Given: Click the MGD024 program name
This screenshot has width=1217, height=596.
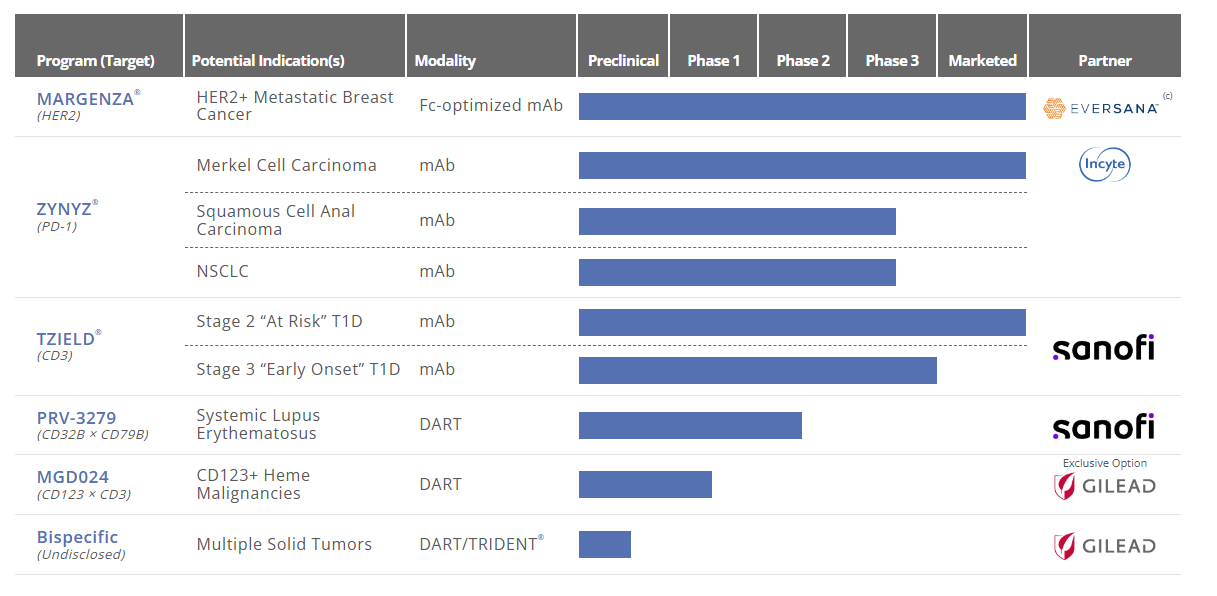Looking at the screenshot, I should click(x=73, y=477).
